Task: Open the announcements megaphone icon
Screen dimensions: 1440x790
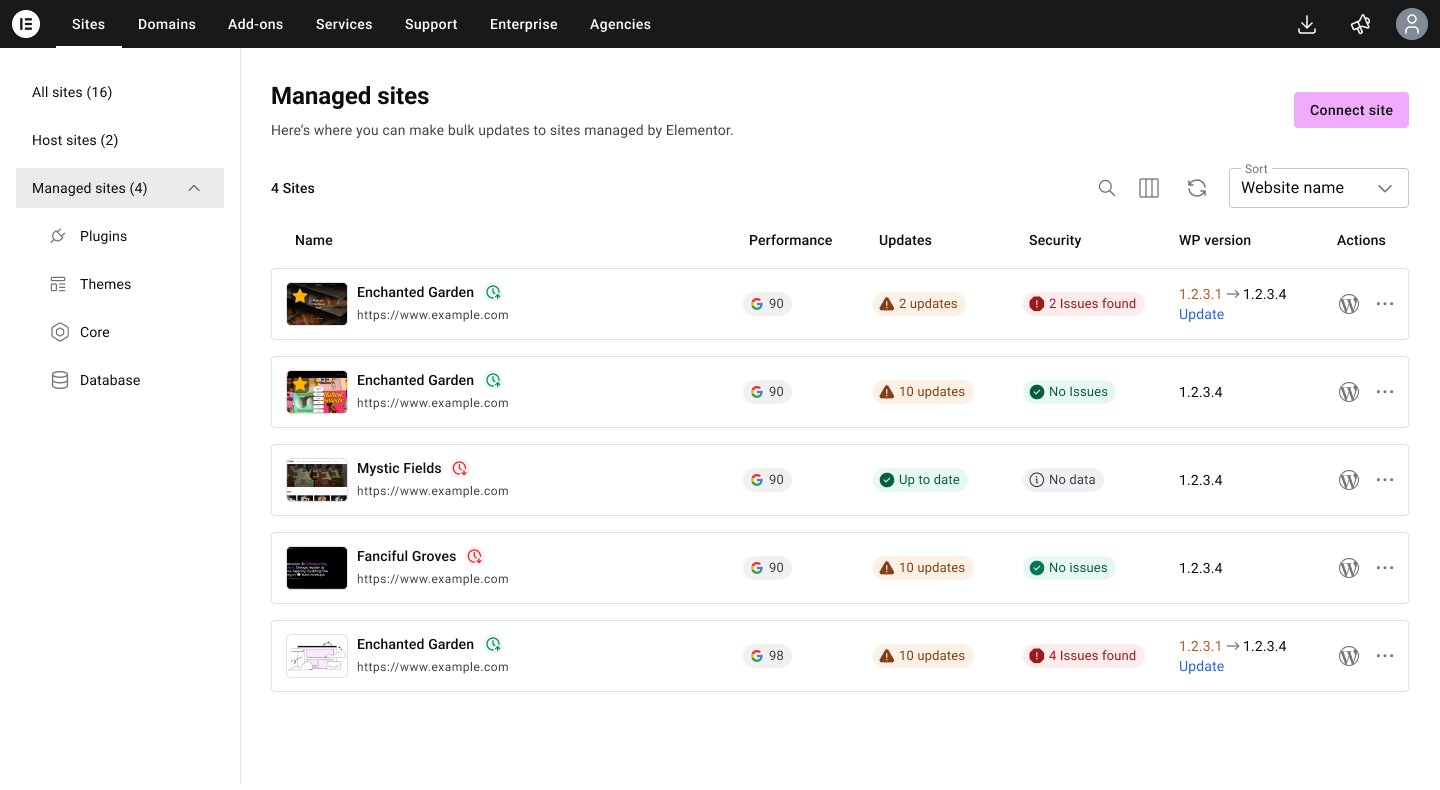Action: (1360, 24)
